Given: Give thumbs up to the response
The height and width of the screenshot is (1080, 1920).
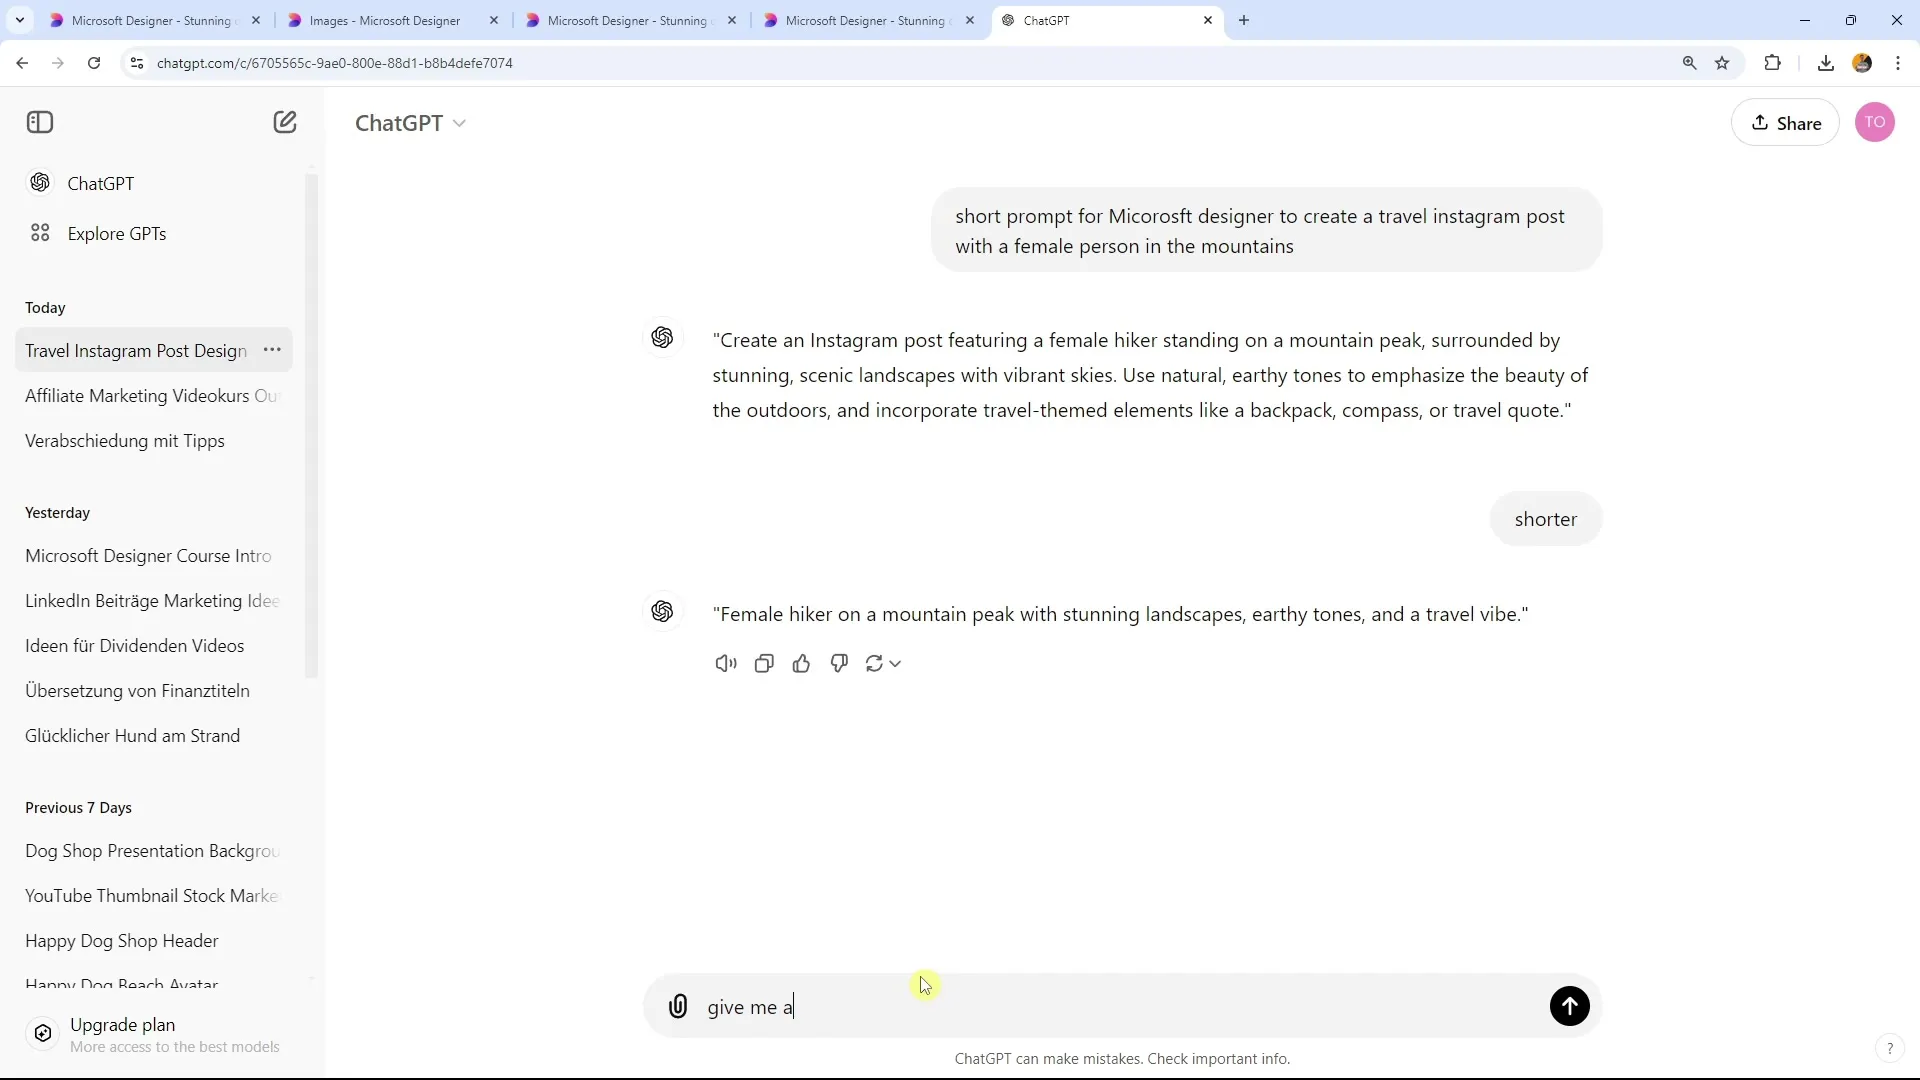Looking at the screenshot, I should click(801, 663).
